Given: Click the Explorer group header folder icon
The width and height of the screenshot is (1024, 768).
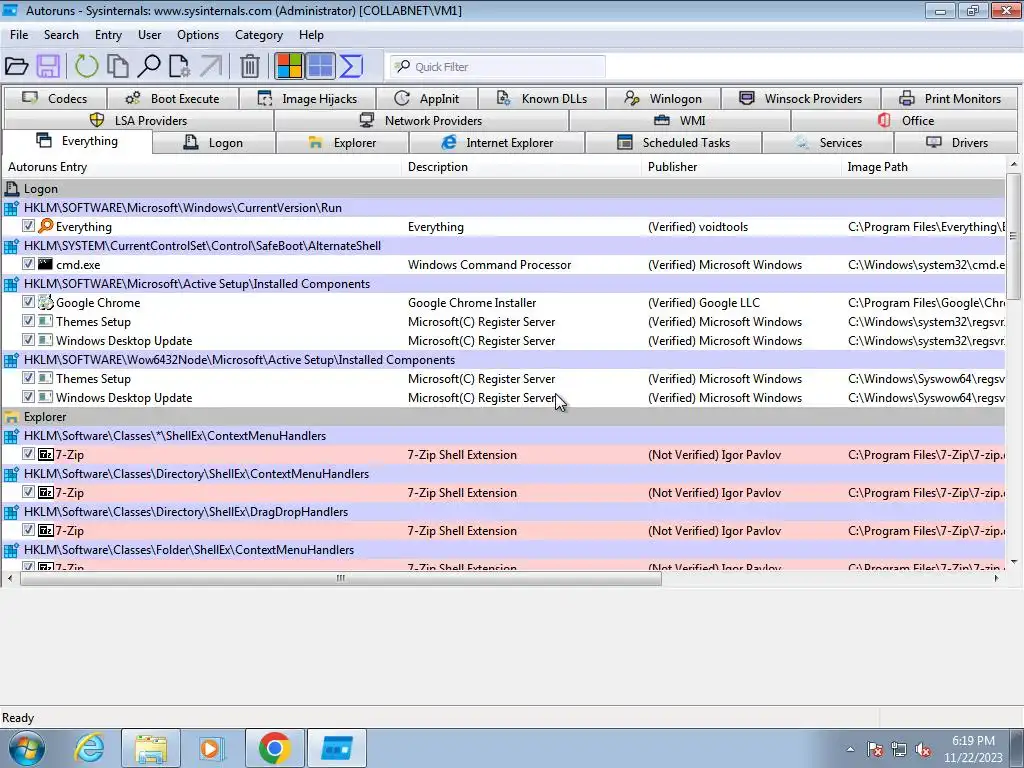Looking at the screenshot, I should tap(11, 417).
